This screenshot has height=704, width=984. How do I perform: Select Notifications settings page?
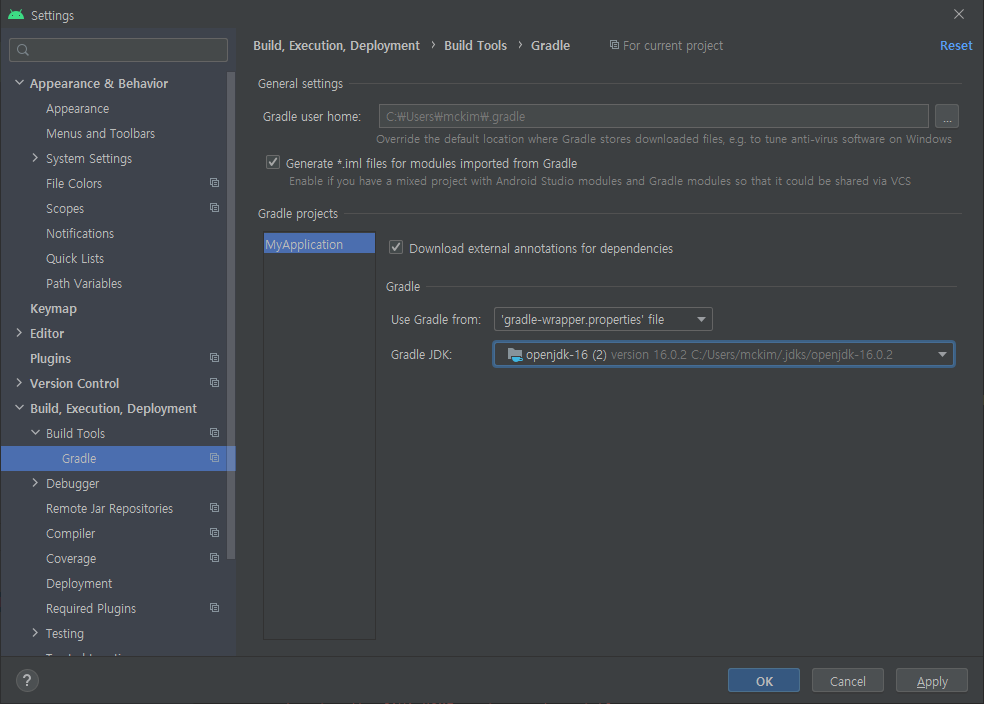(x=80, y=233)
